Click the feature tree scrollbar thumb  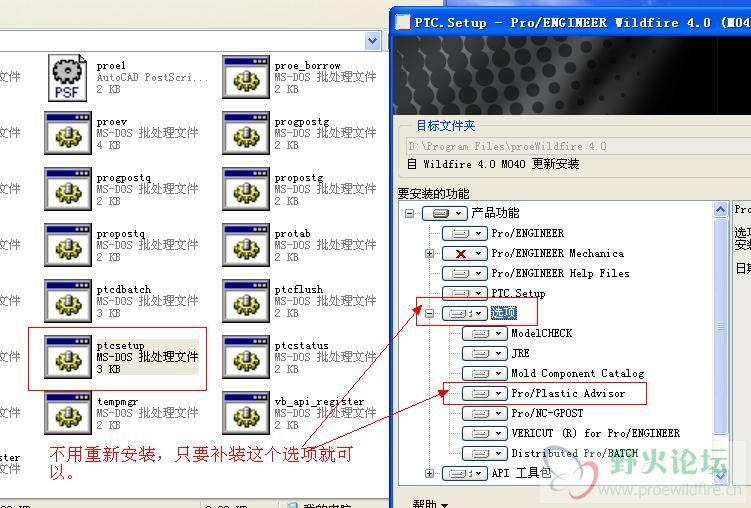(720, 326)
